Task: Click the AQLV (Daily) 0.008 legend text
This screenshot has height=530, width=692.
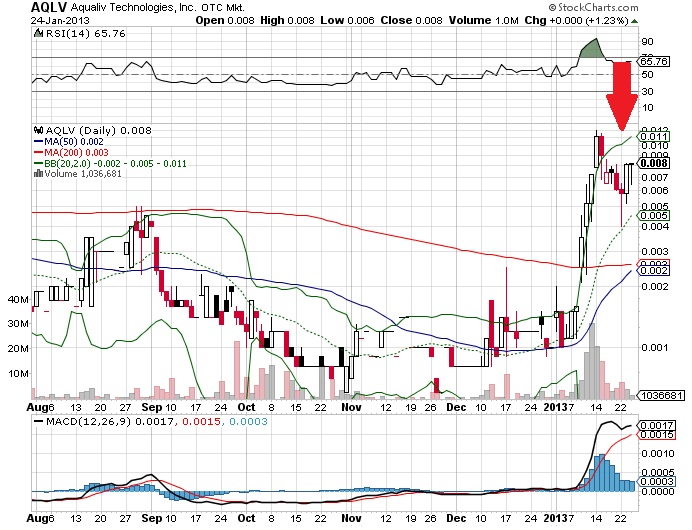Action: [98, 131]
